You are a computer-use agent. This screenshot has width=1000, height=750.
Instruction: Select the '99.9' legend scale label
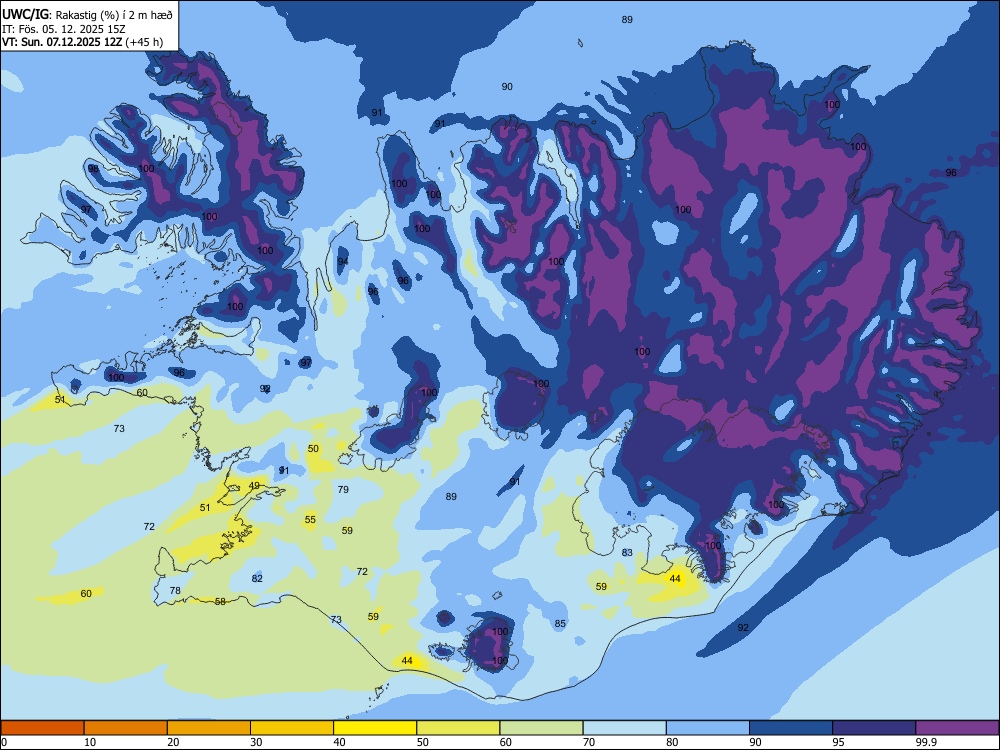pos(926,742)
